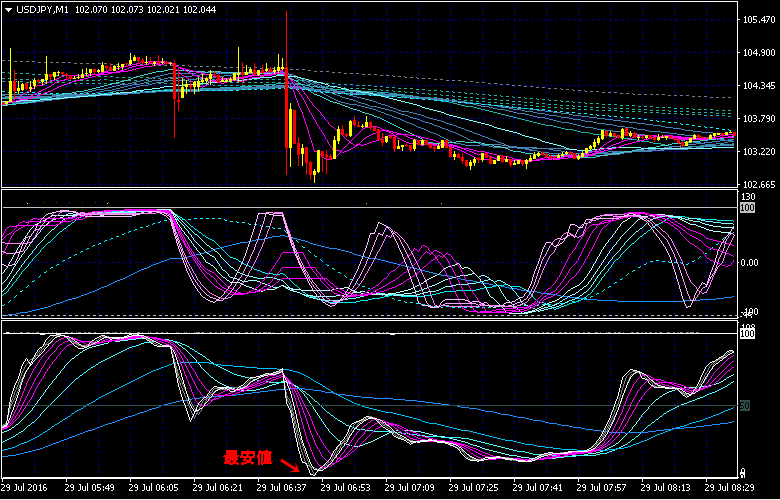Click the 130 indicator scale label
Viewport: 780px width, 500px height.
[748, 197]
